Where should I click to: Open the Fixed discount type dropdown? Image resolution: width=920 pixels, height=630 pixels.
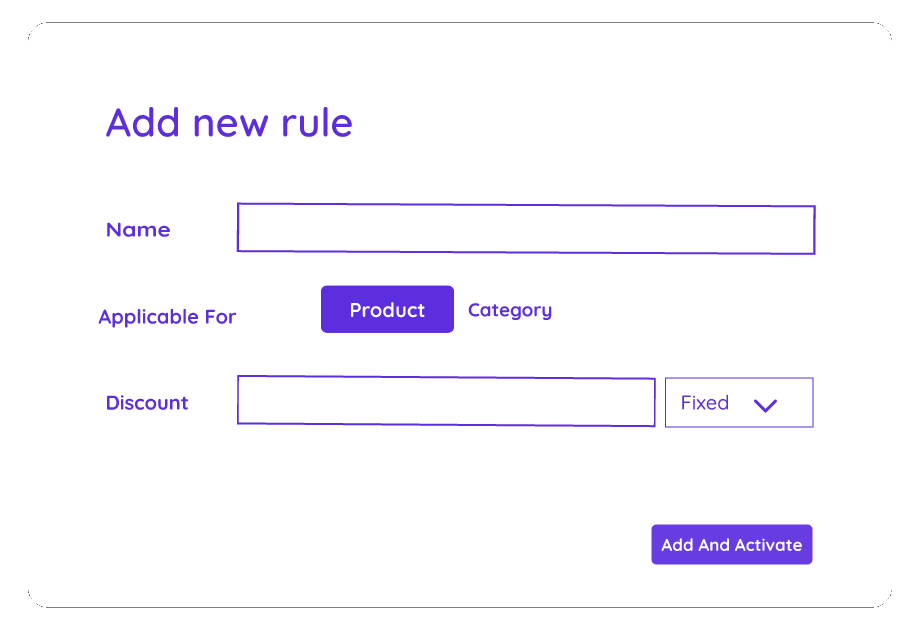pyautogui.click(x=739, y=403)
